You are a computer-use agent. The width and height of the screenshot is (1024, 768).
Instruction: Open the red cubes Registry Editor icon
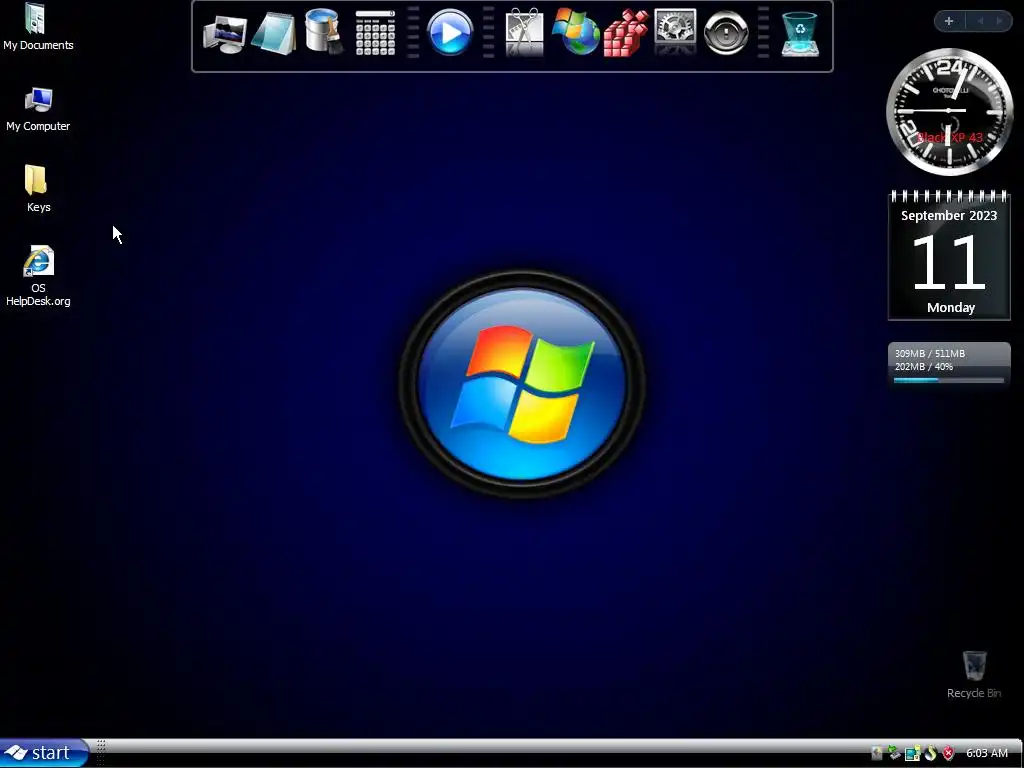pyautogui.click(x=626, y=33)
